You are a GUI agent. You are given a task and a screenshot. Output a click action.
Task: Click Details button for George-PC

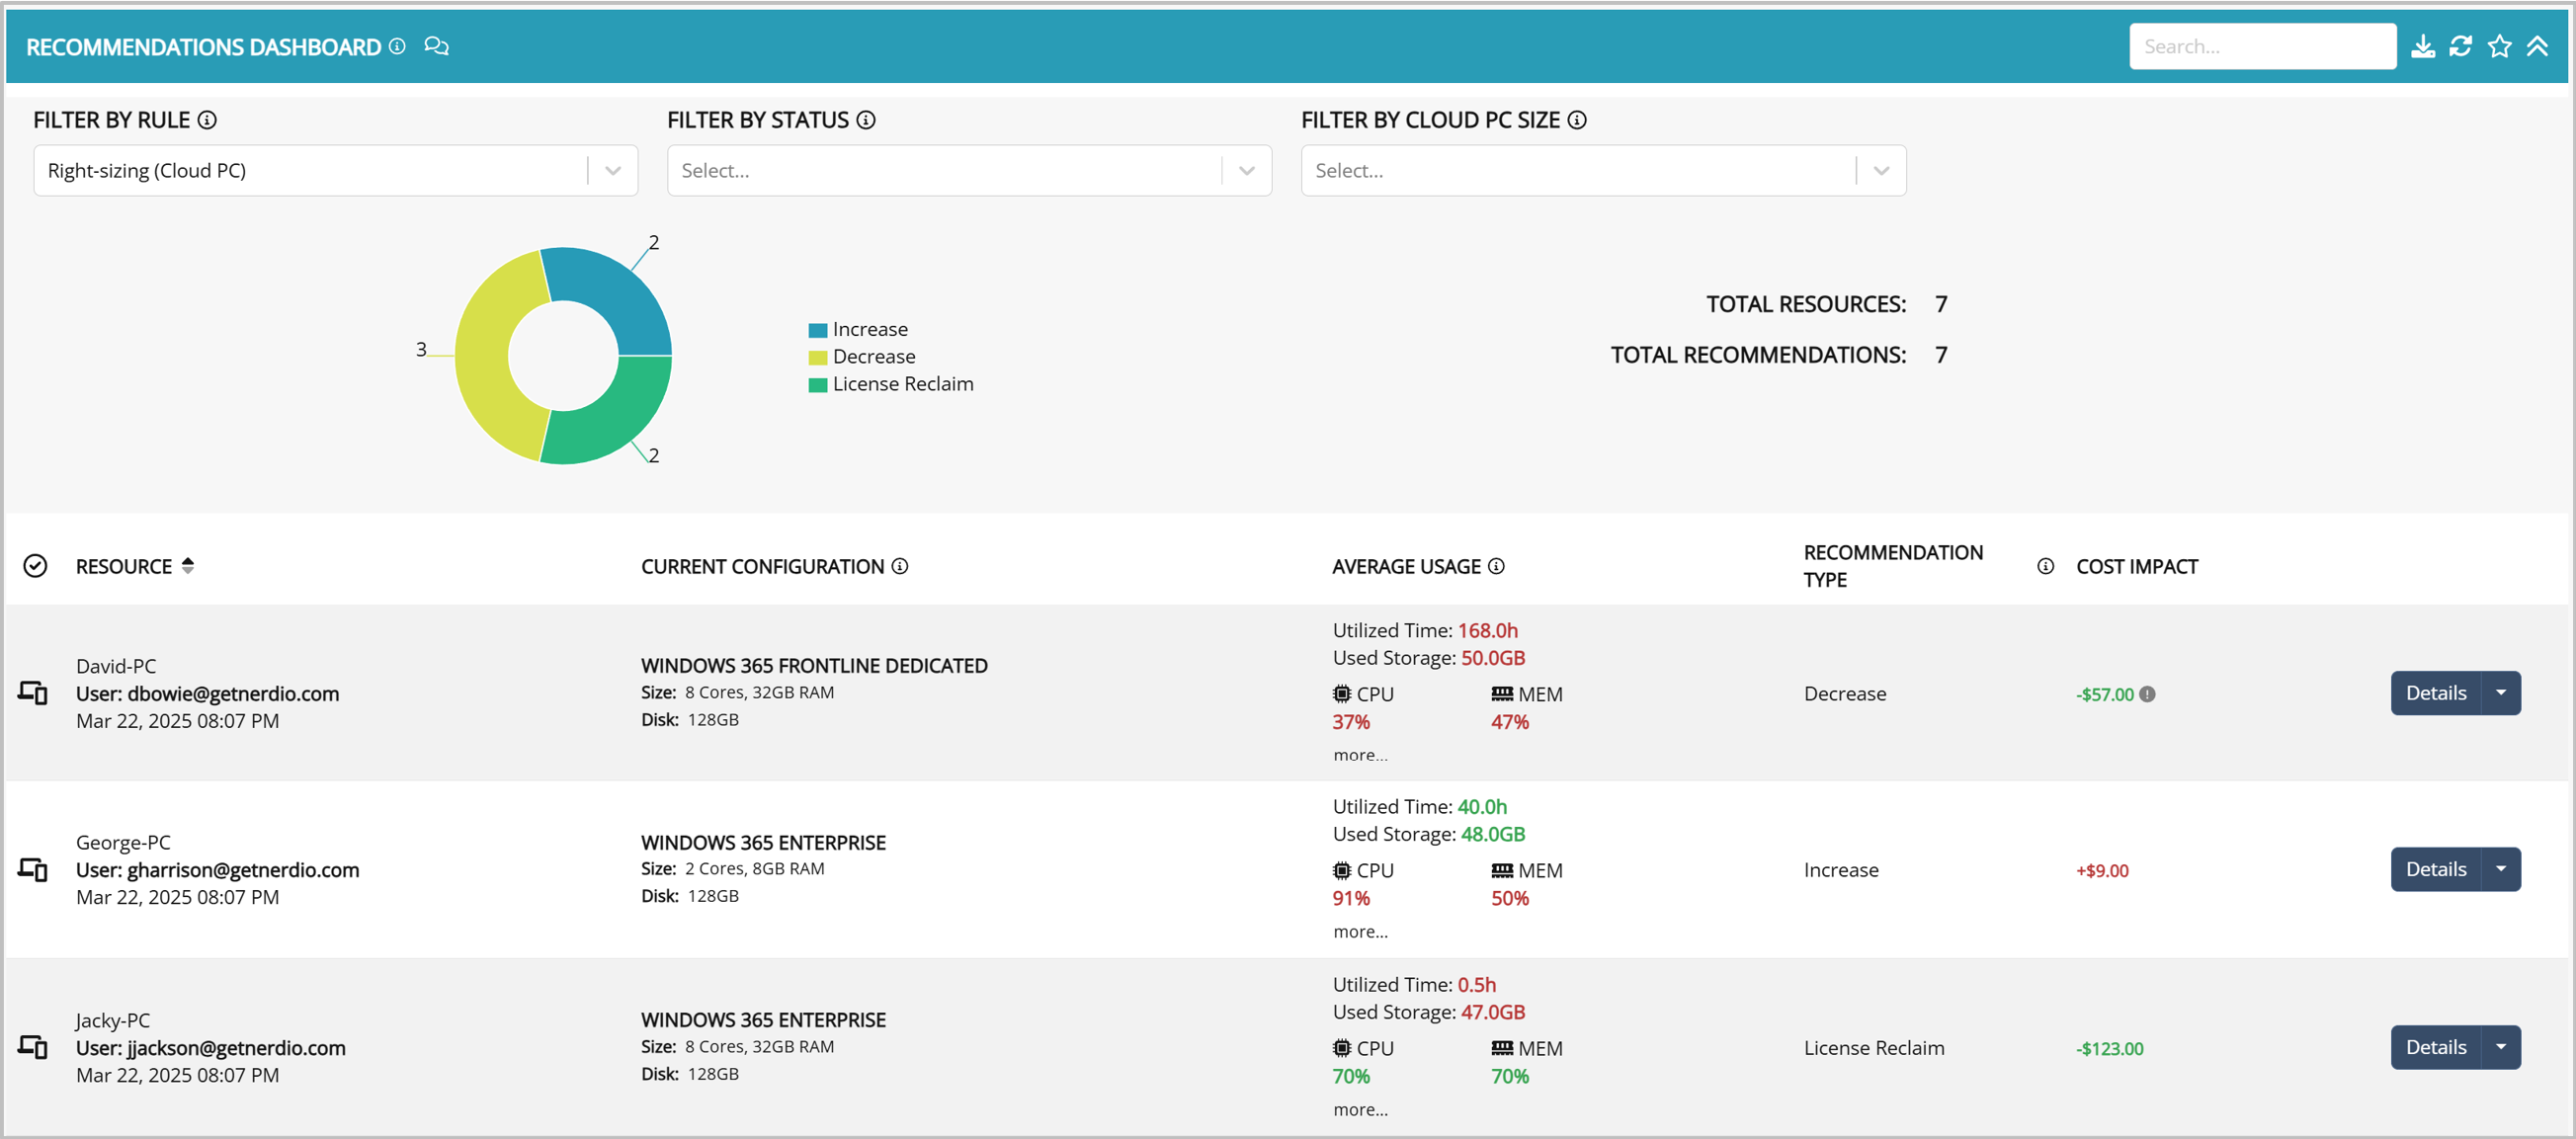click(2435, 869)
